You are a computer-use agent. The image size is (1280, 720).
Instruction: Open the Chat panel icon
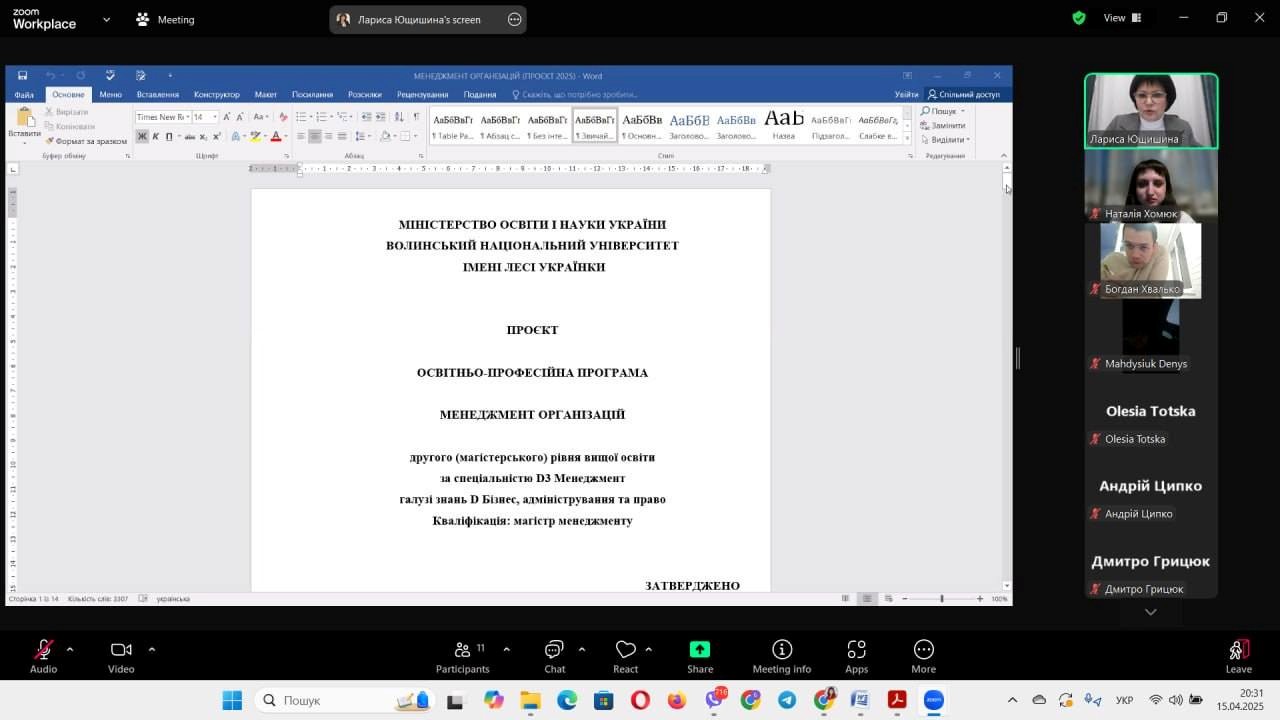[554, 648]
